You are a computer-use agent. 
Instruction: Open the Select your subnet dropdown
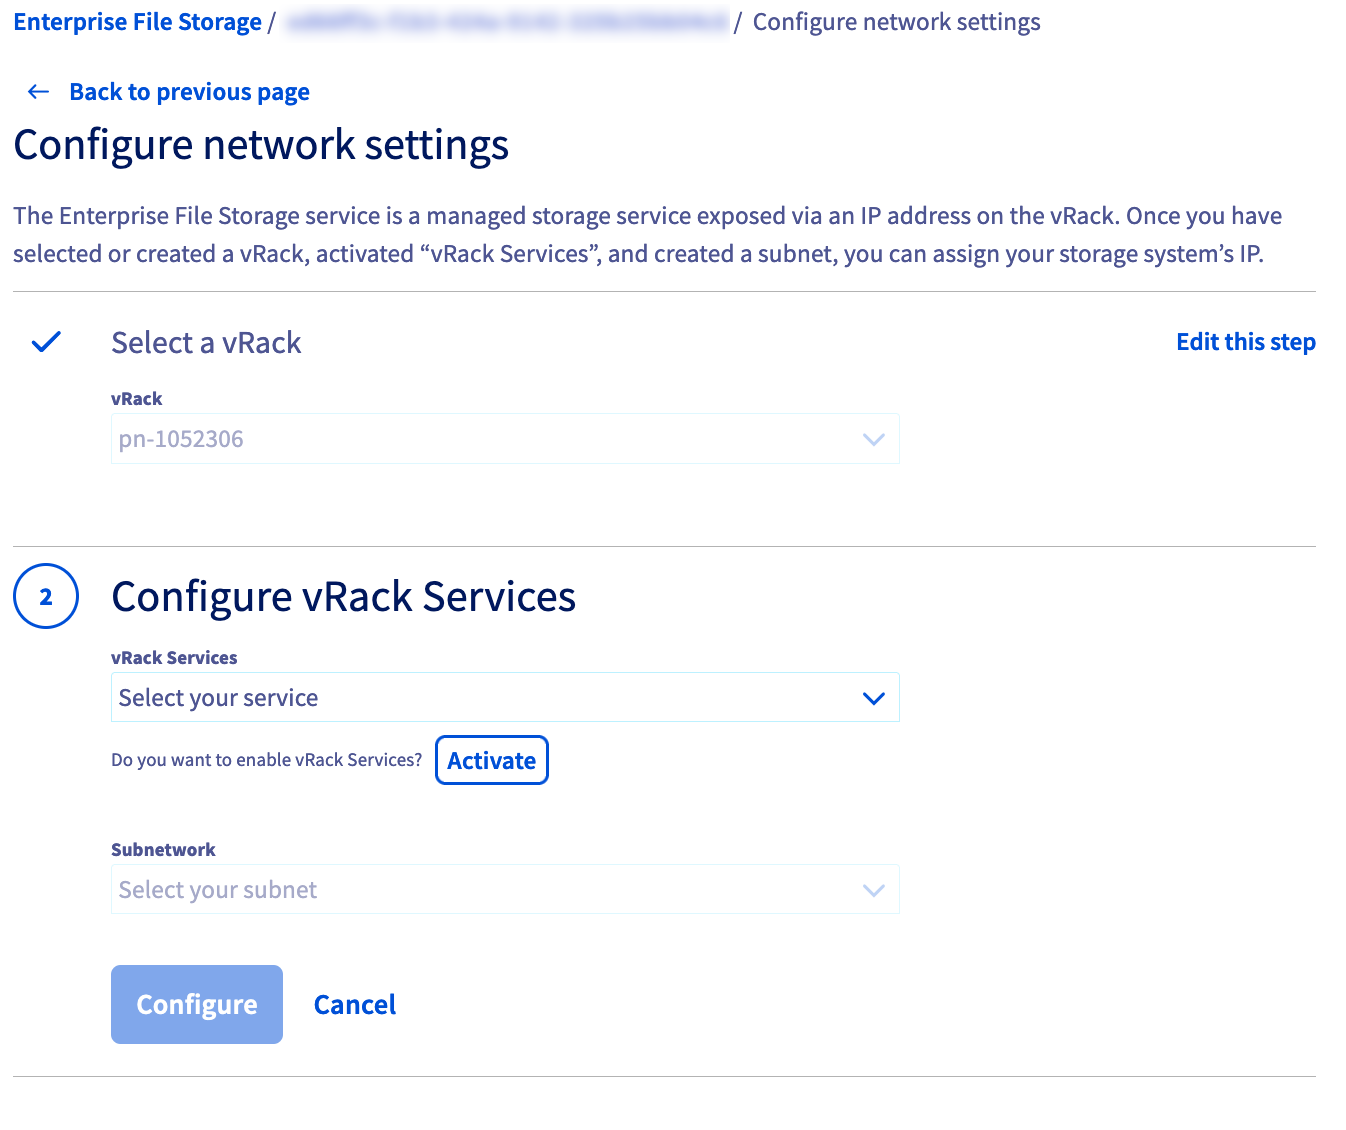coord(505,889)
